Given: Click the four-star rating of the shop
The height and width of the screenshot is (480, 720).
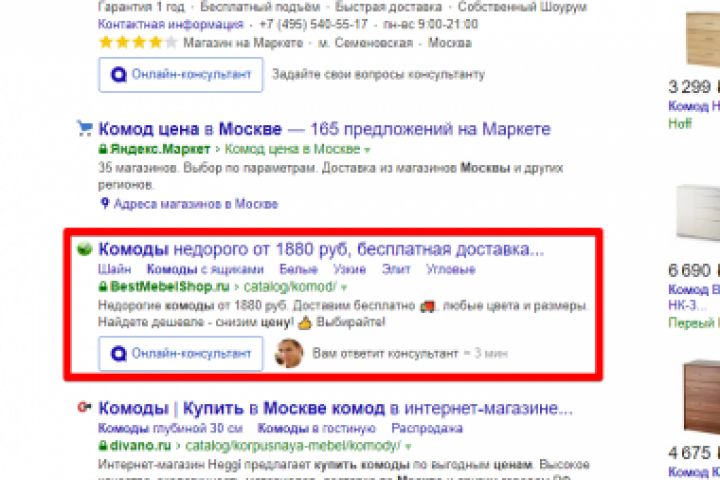Looking at the screenshot, I should point(138,43).
